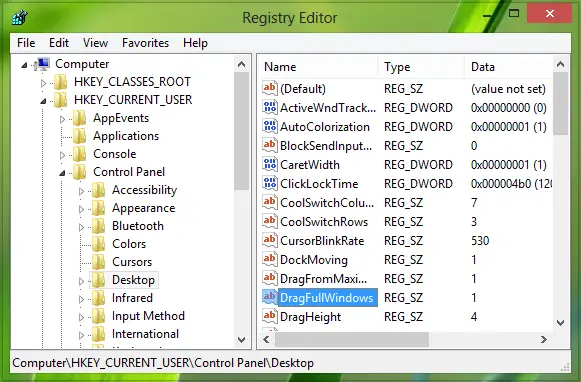Click the ab icon beside DragHeight

point(270,316)
